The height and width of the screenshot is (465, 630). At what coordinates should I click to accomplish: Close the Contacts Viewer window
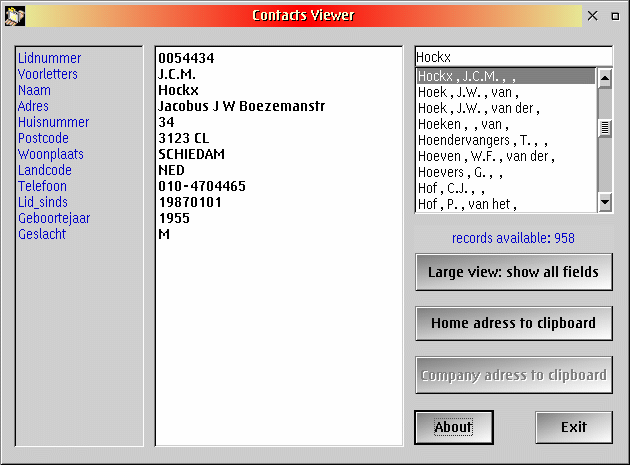(x=593, y=16)
